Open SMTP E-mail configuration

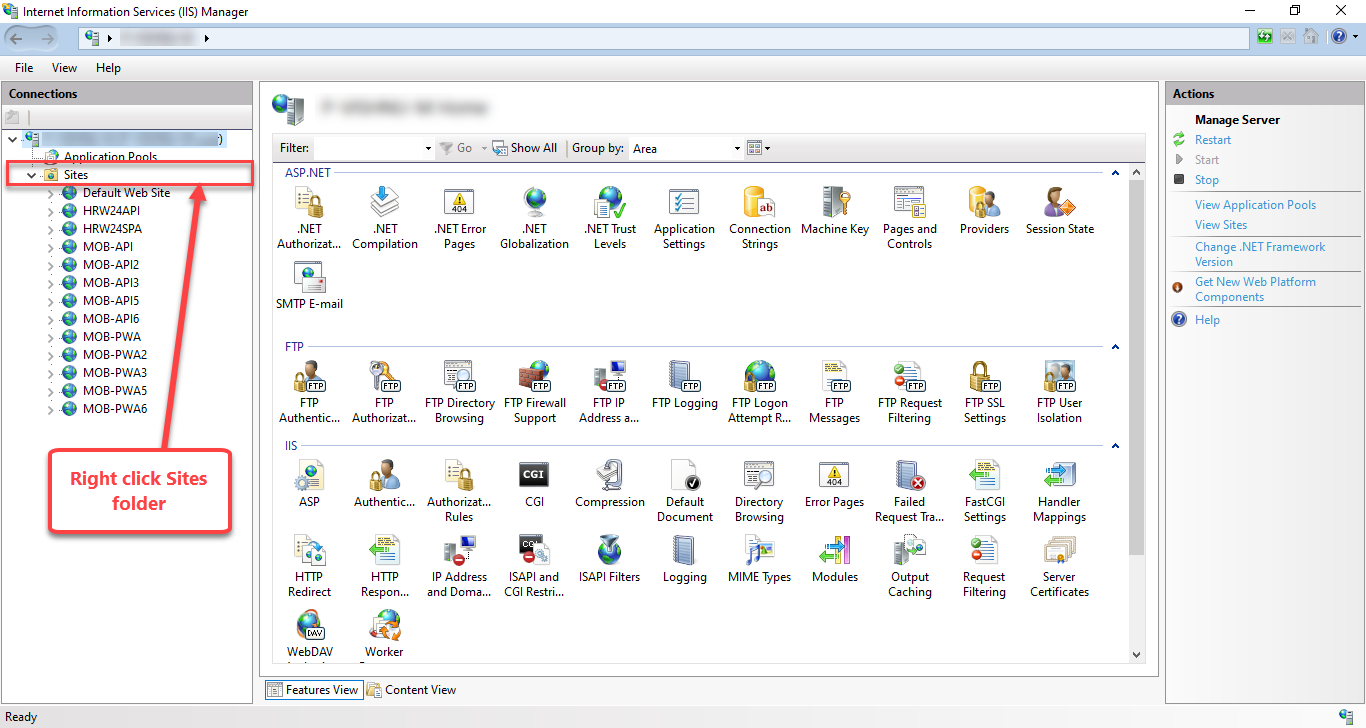tap(309, 280)
